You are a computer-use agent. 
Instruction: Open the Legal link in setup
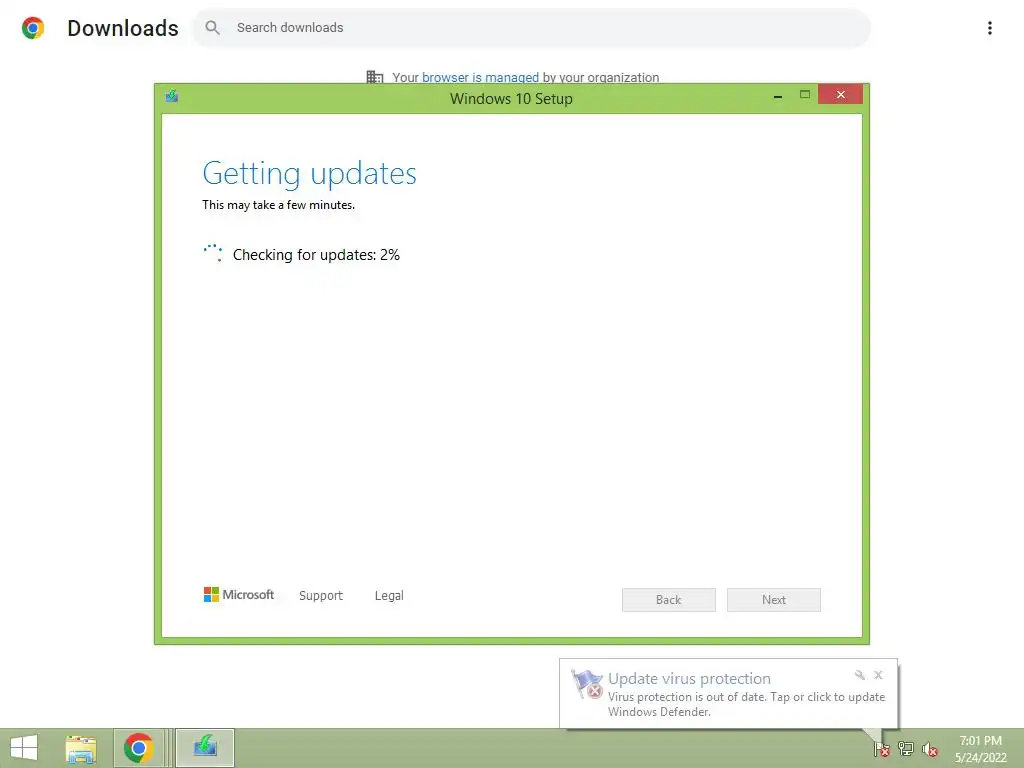coord(389,596)
